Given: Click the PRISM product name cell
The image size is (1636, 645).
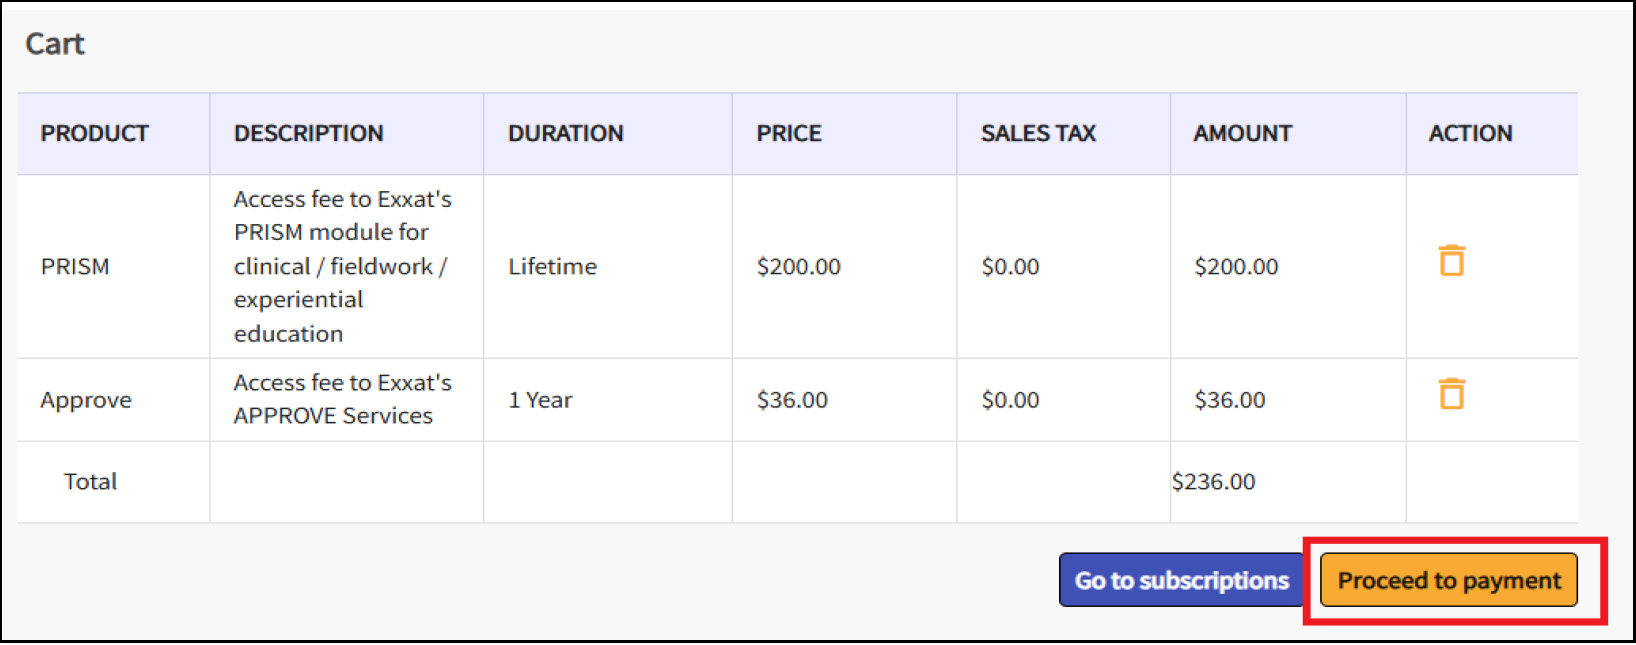Looking at the screenshot, I should click(75, 267).
